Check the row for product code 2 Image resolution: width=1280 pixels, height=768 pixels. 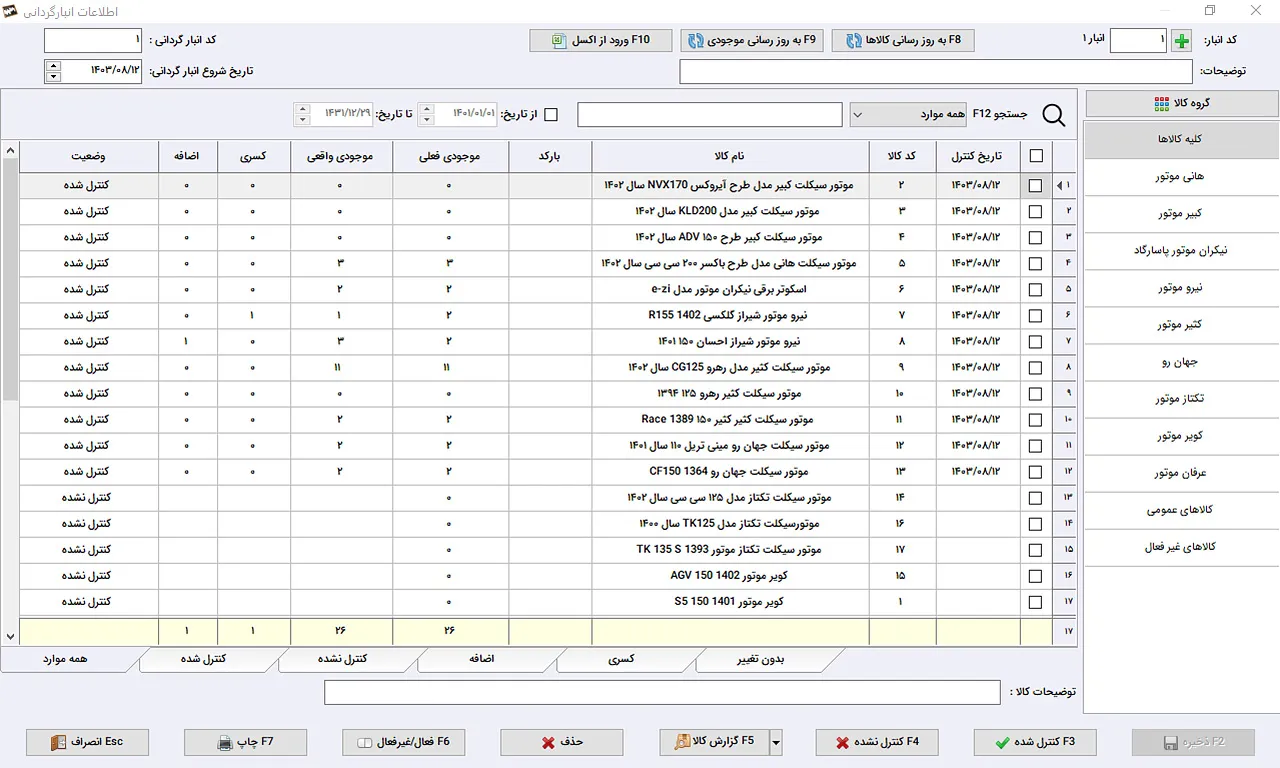click(1035, 185)
